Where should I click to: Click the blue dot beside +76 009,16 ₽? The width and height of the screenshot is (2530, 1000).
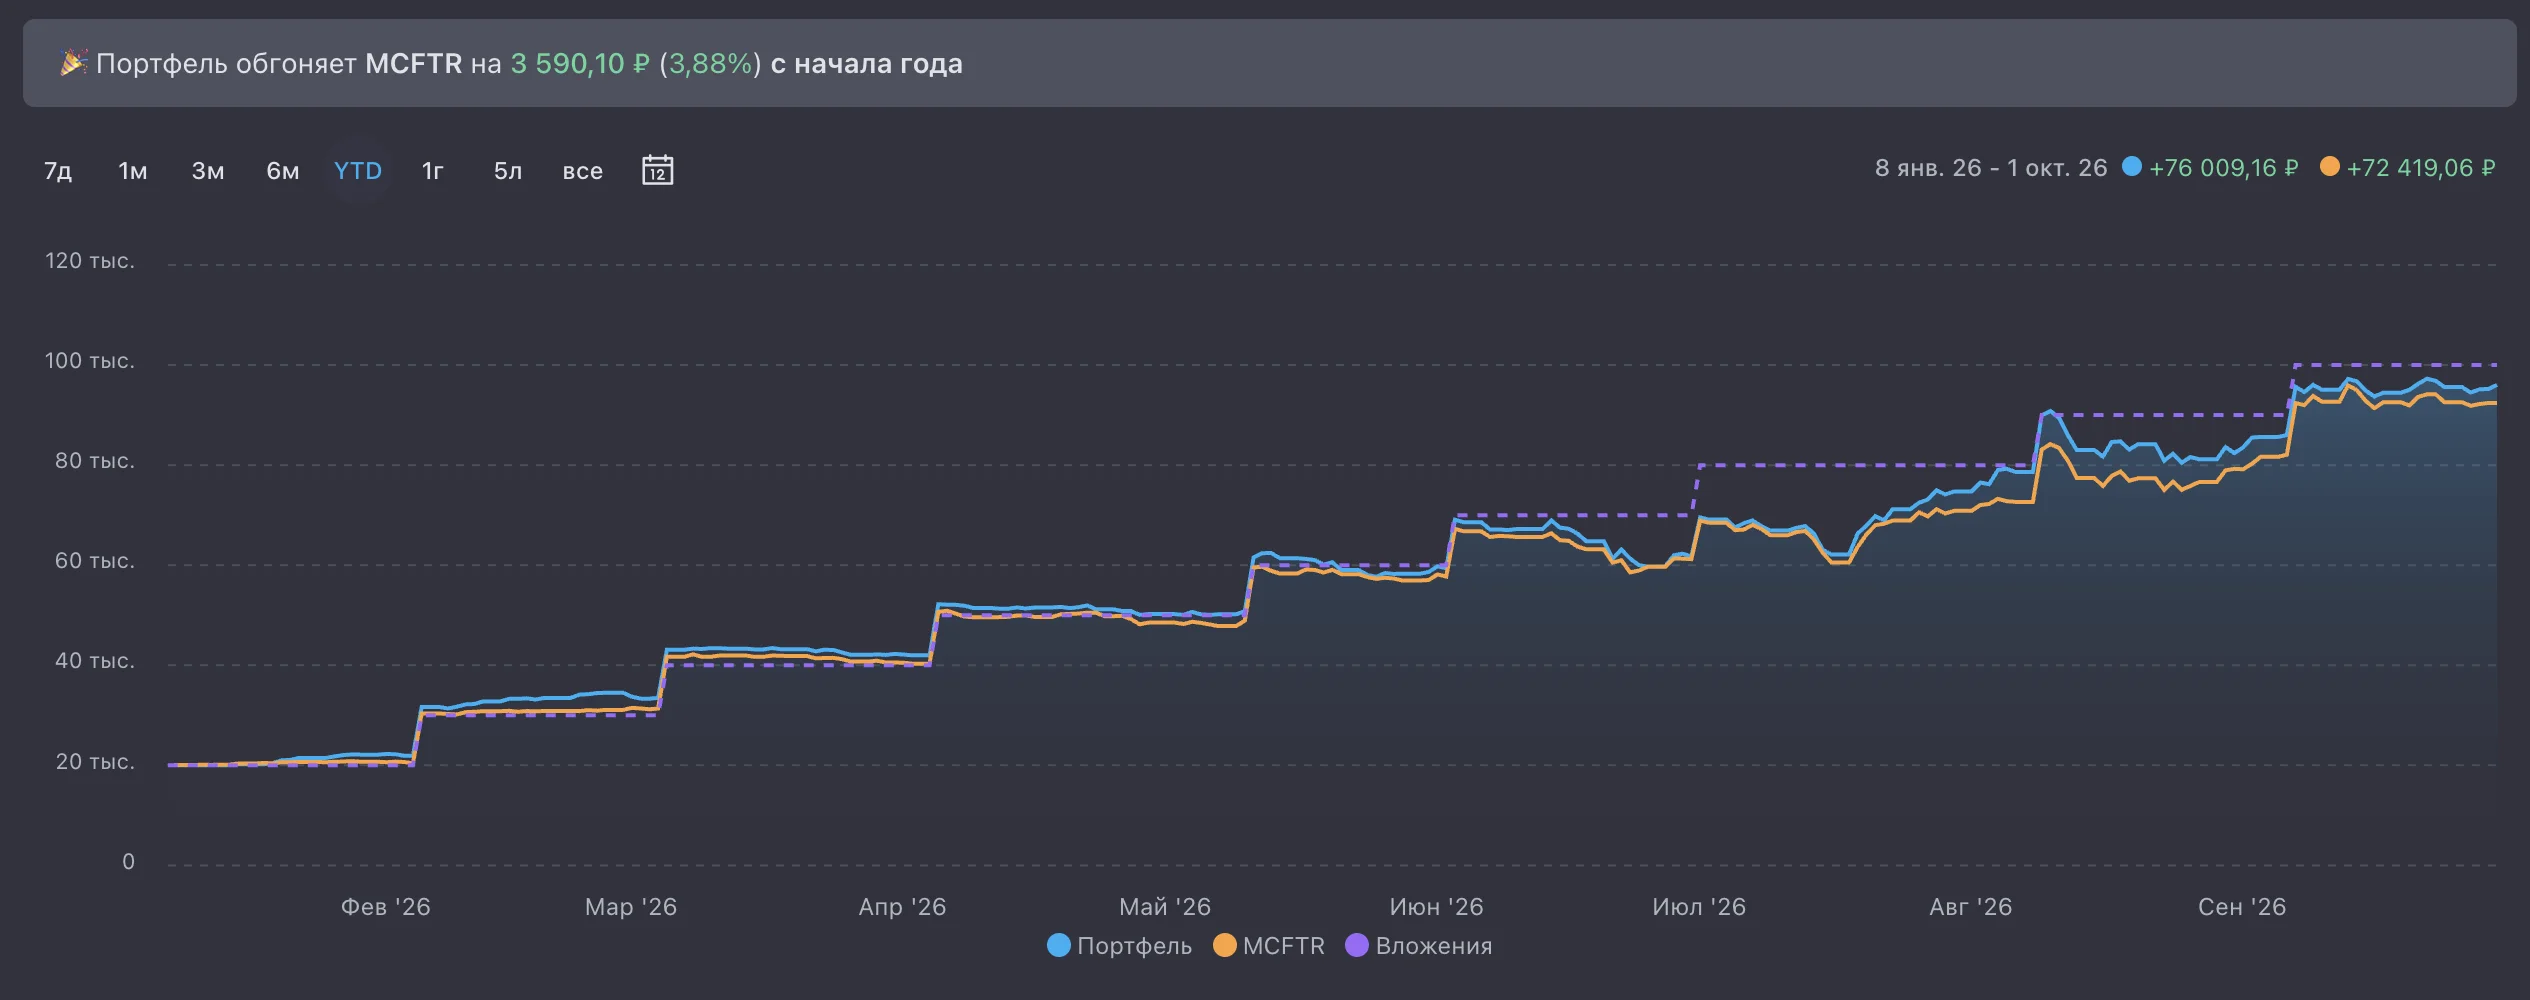point(2132,167)
